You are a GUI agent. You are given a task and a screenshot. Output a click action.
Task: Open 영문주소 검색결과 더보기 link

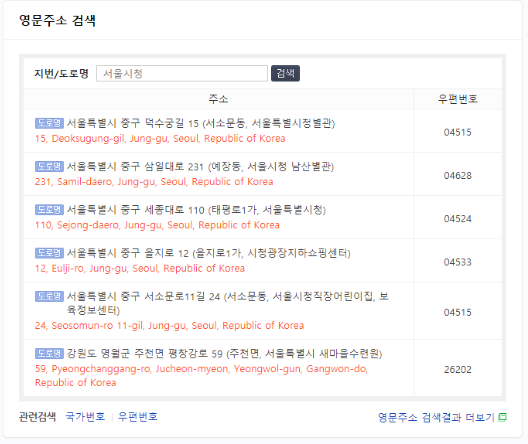point(436,417)
